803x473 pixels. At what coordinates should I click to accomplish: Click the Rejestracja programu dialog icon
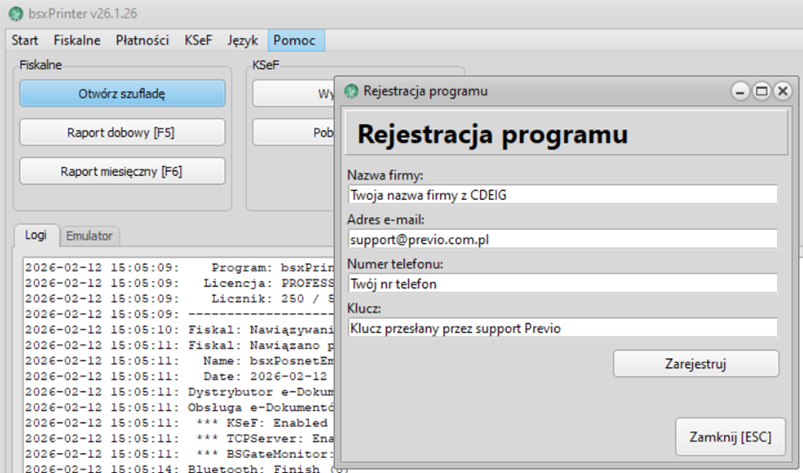[x=351, y=91]
